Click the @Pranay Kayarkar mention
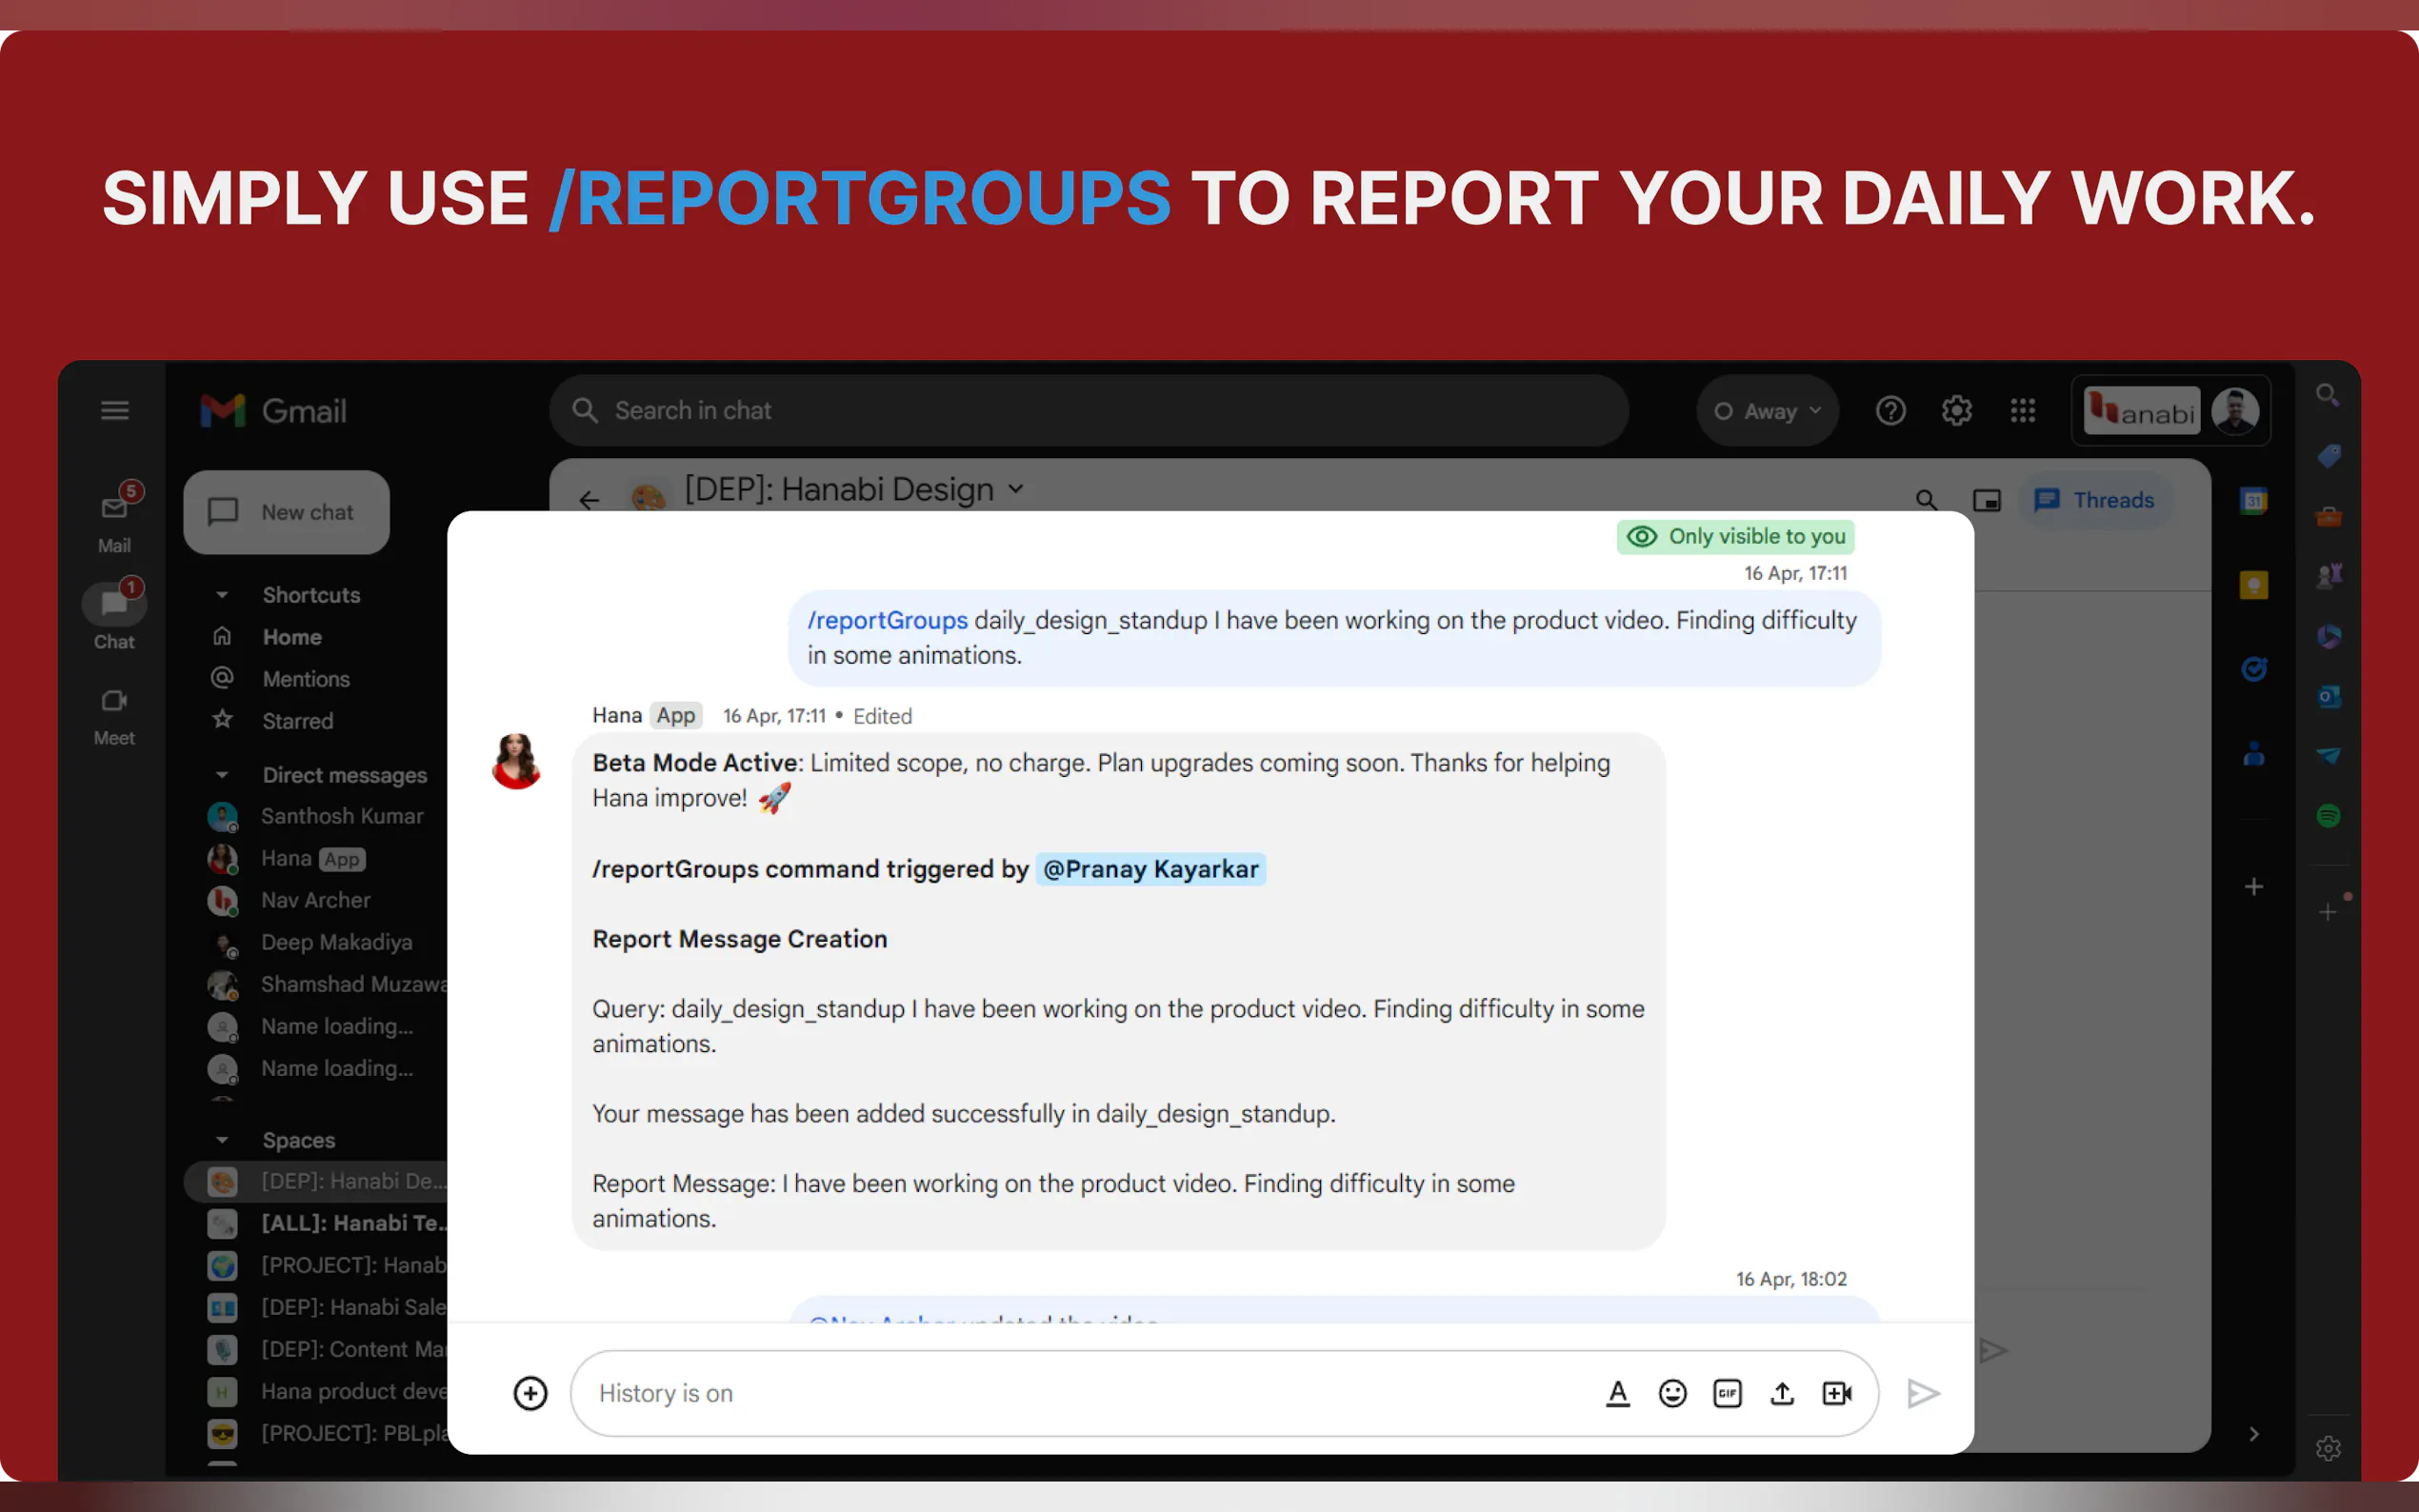2419x1512 pixels. 1150,869
